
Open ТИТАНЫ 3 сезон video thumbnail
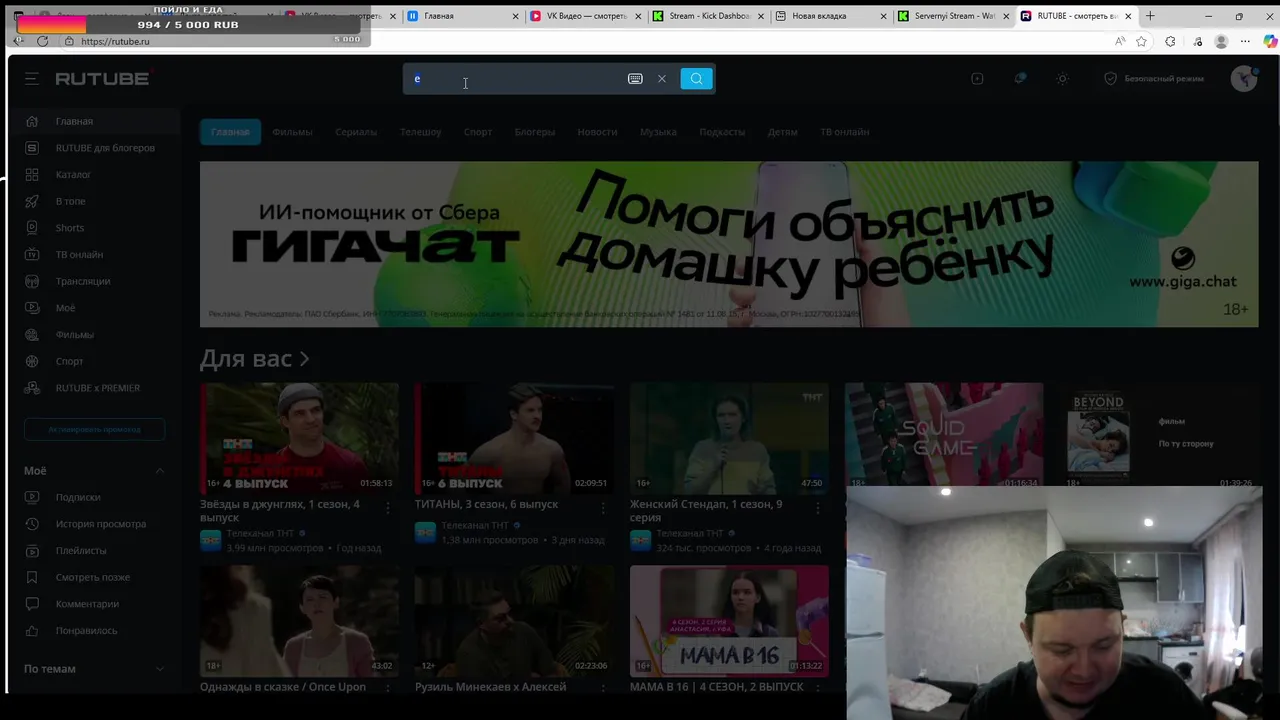pos(514,438)
